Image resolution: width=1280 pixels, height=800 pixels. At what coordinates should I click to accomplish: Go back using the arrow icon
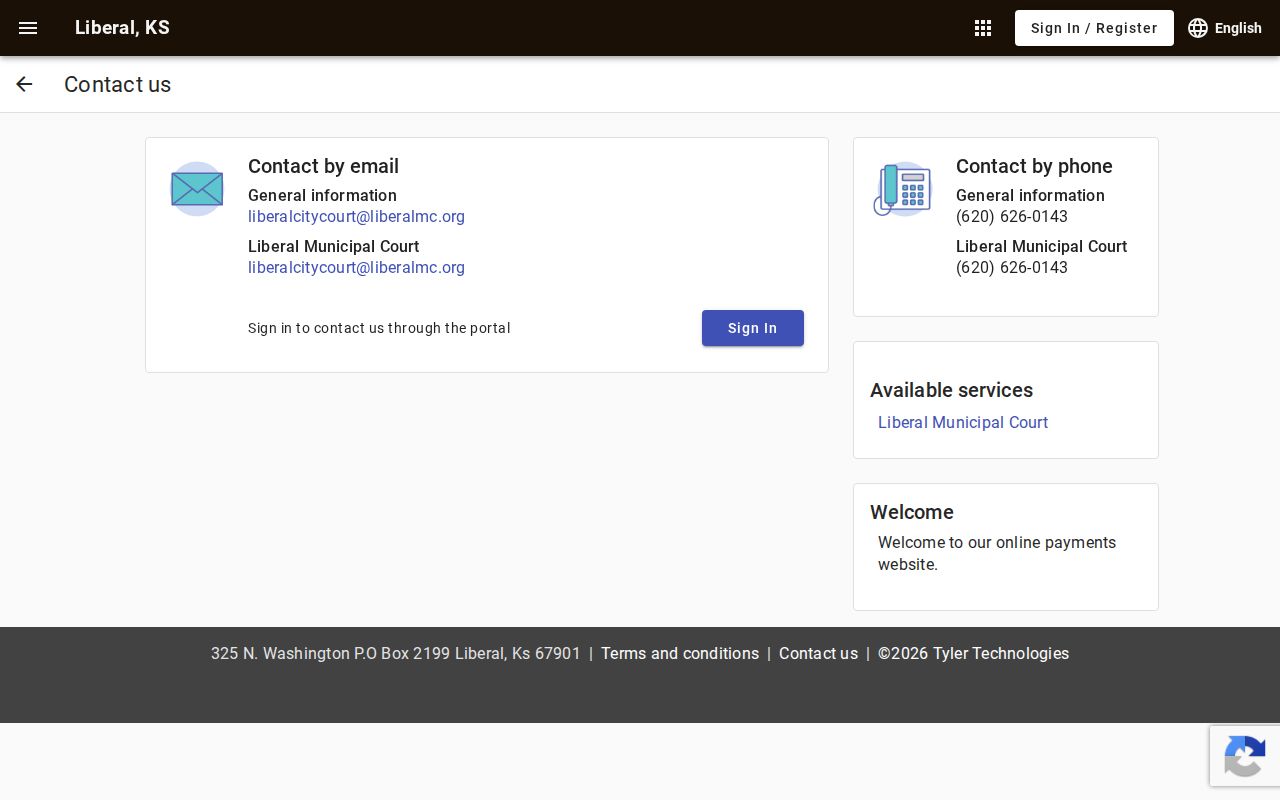click(24, 85)
